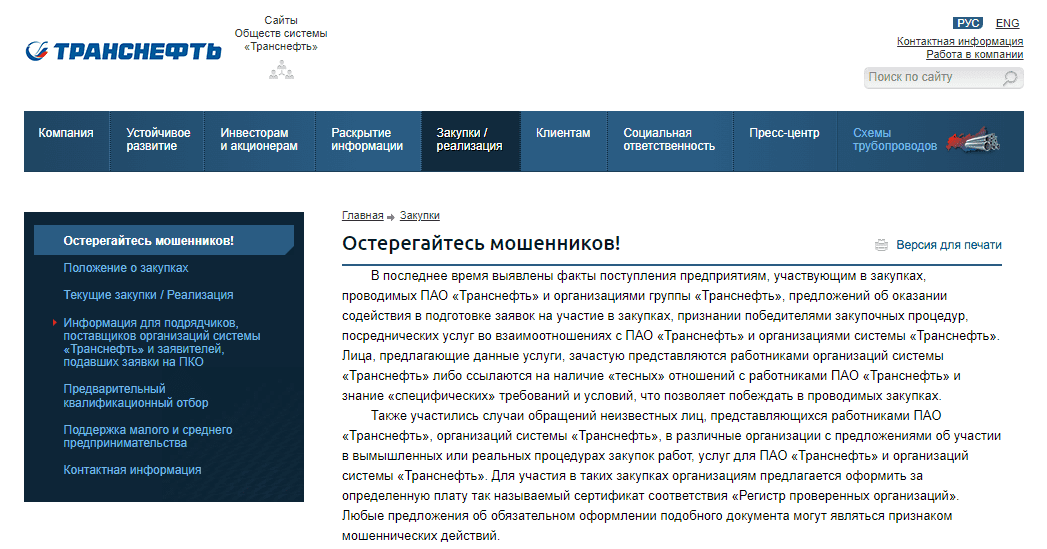Image resolution: width=1047 pixels, height=549 pixels.
Task: Switch language to ENG
Action: click(1007, 23)
